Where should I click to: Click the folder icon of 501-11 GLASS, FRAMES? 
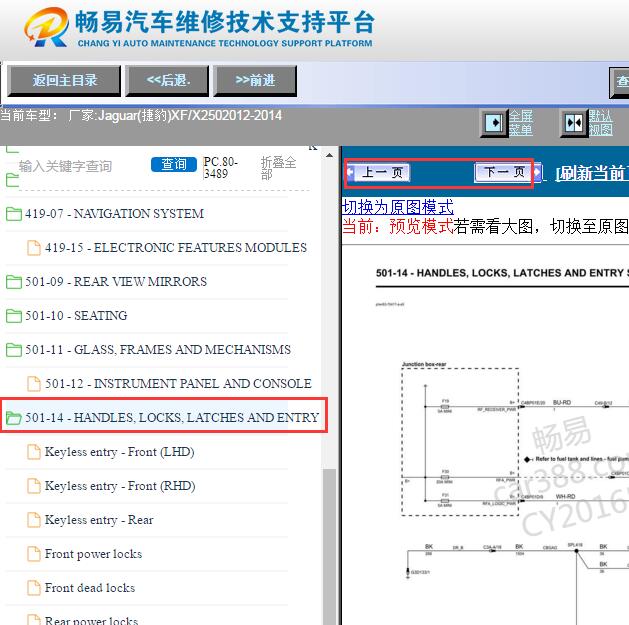click(14, 350)
